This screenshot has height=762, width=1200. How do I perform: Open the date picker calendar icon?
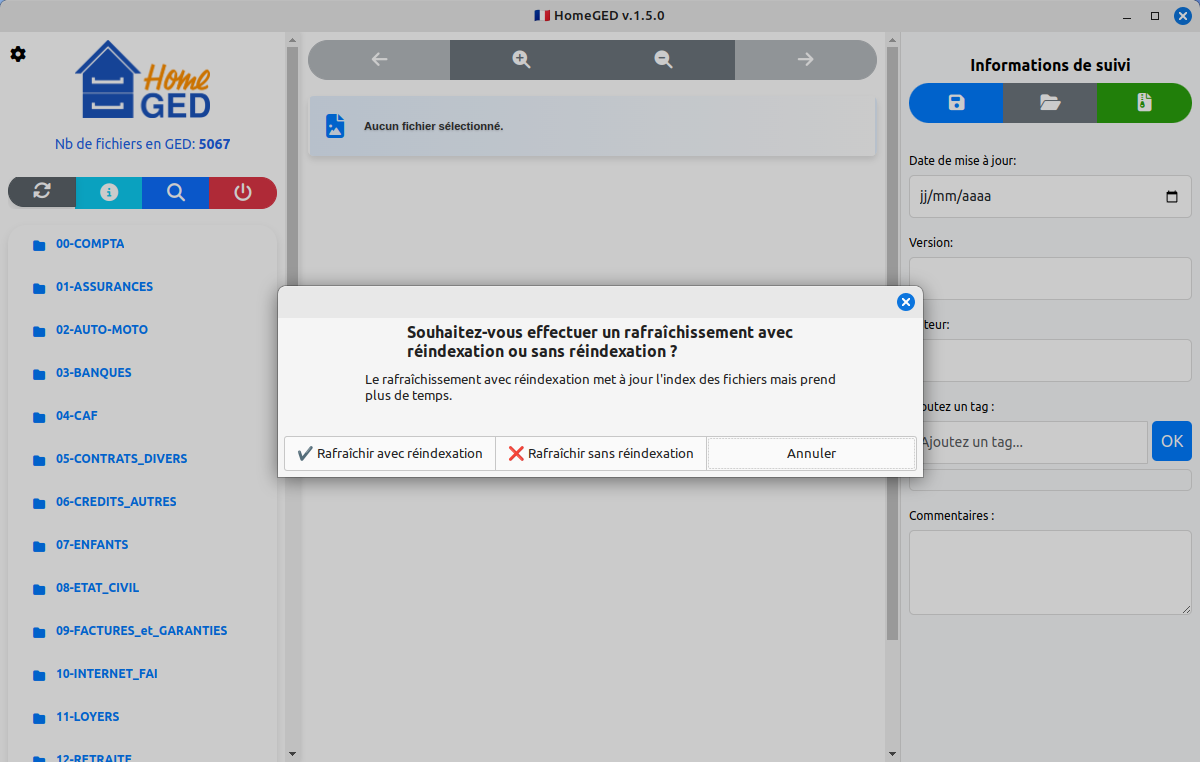[x=1172, y=197]
